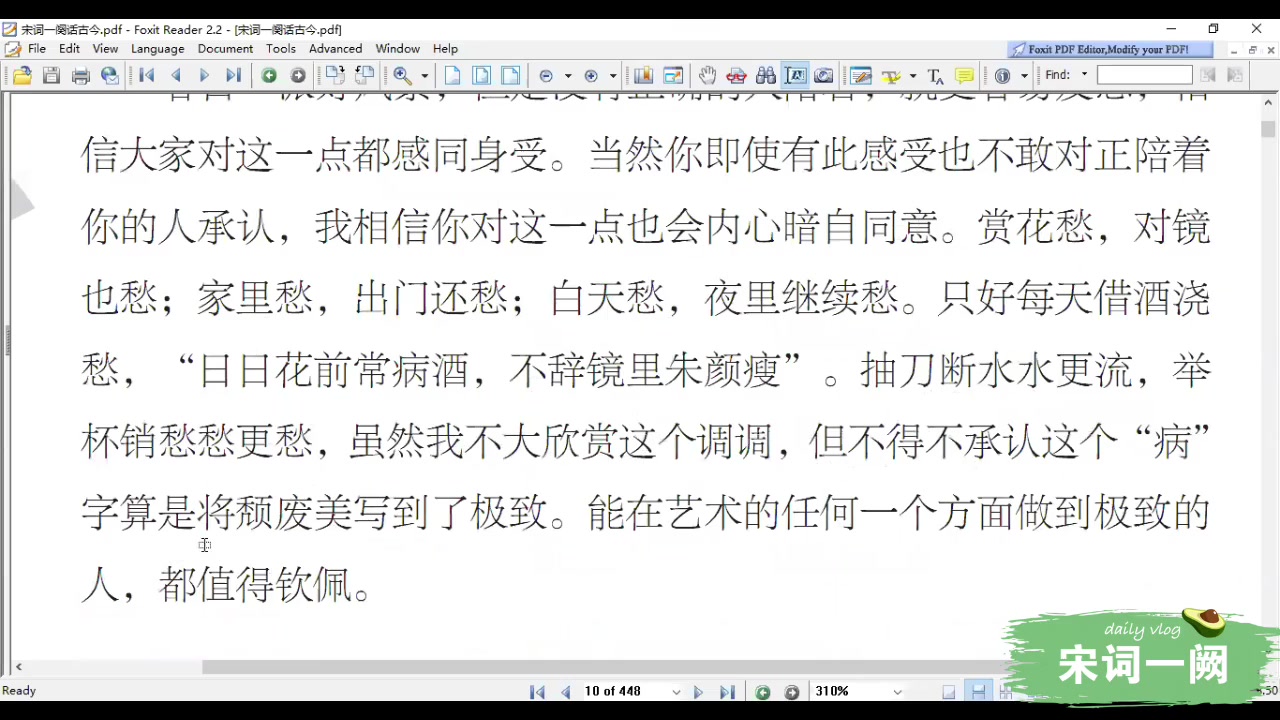Click the Zoom Out minus button
This screenshot has width=1280, height=720.
[x=546, y=76]
